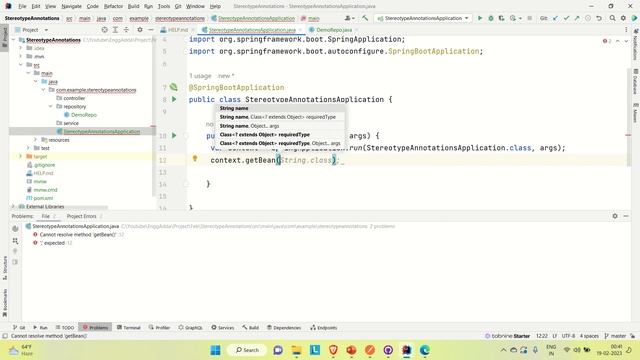Click editor vertical scrollbar
Screen dimensions: 640x360
tap(628, 116)
